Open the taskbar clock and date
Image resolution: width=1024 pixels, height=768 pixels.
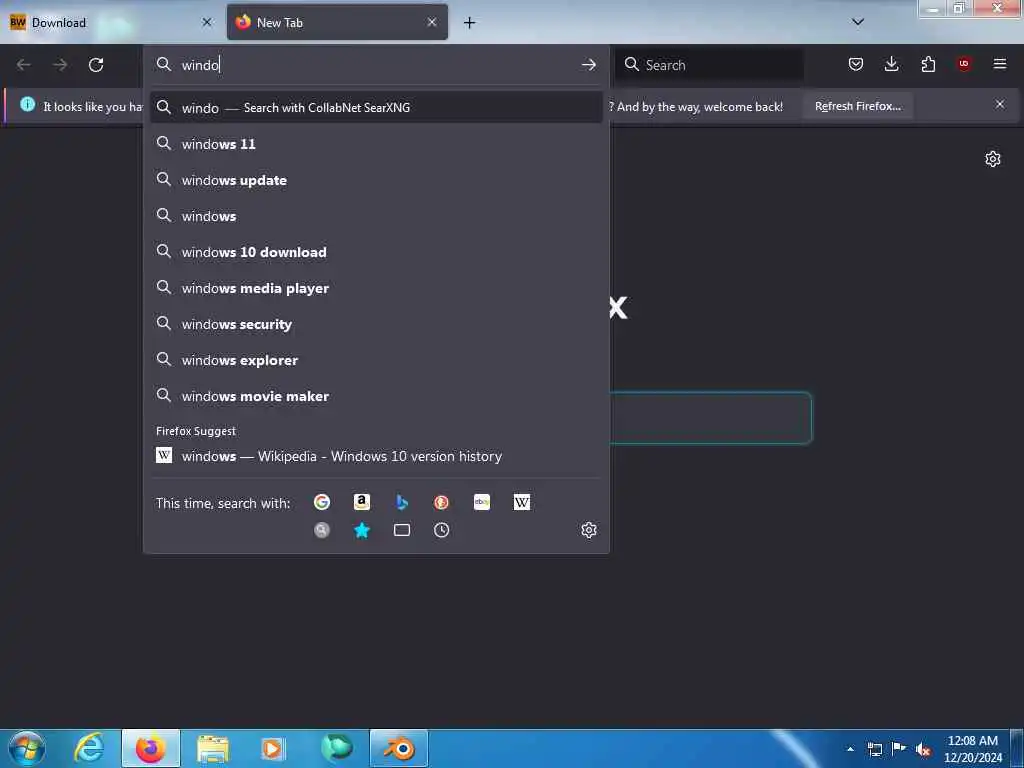972,749
